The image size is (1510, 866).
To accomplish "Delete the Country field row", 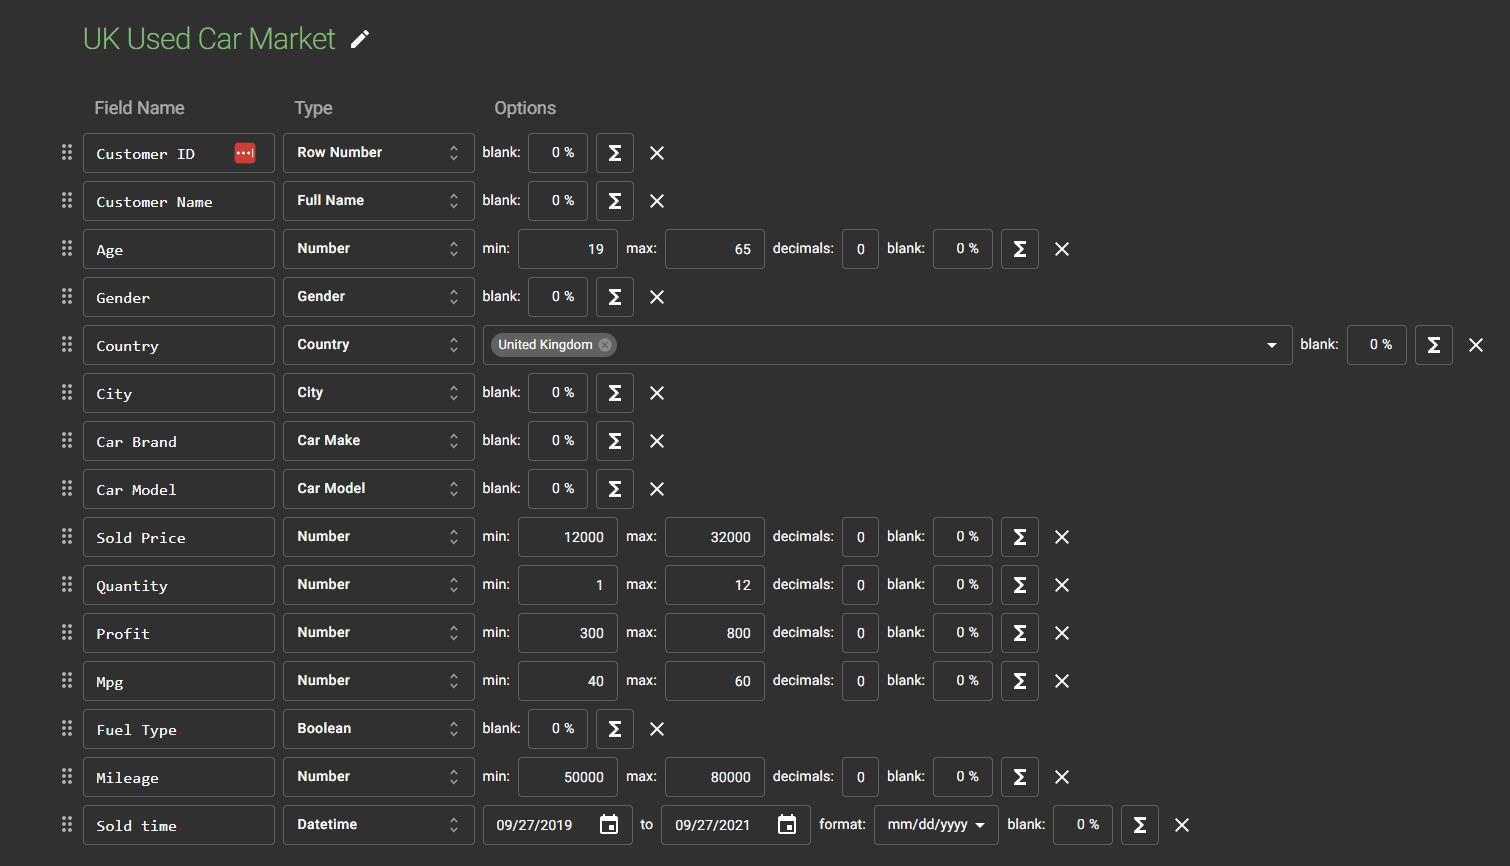I will click(x=1476, y=345).
